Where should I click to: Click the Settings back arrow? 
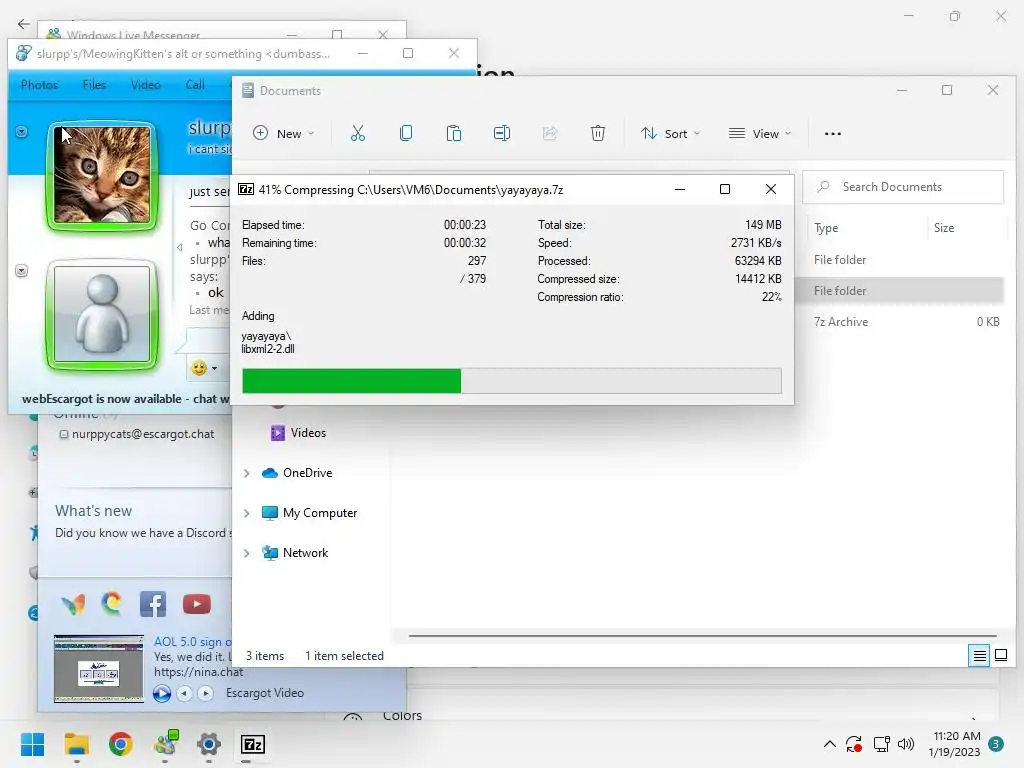pos(24,24)
